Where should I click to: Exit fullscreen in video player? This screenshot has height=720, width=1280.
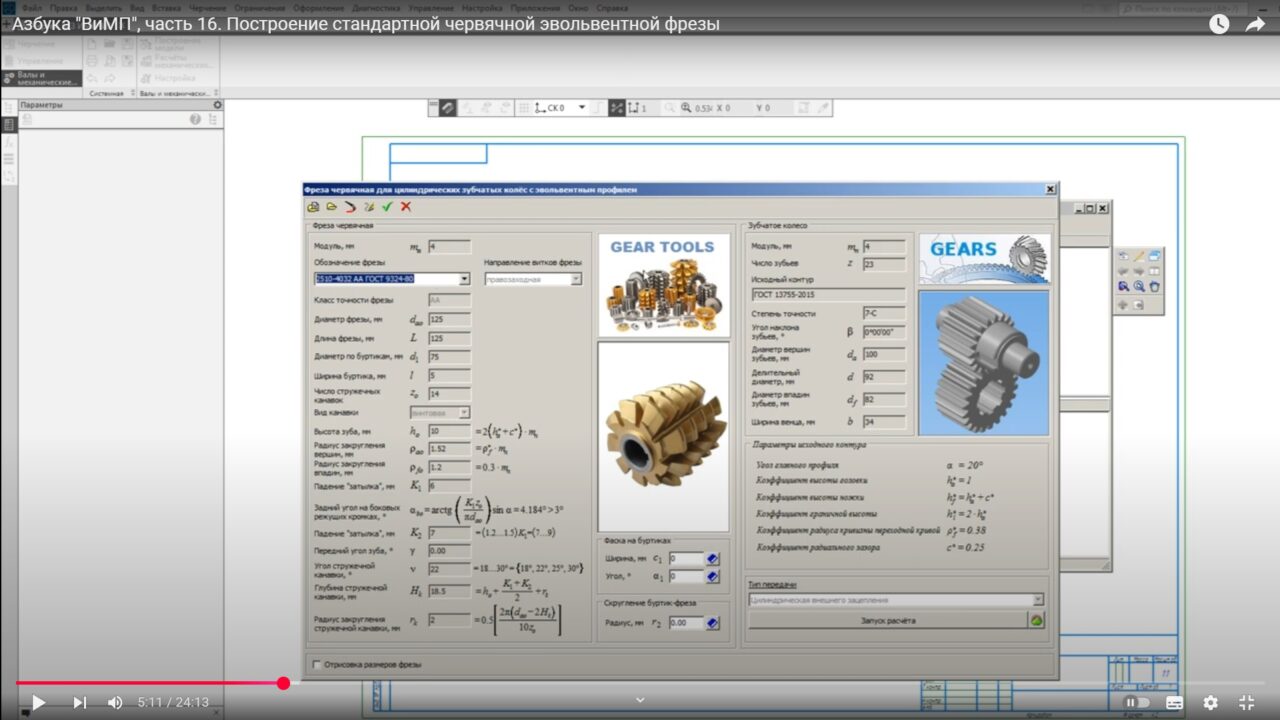tap(1247, 702)
